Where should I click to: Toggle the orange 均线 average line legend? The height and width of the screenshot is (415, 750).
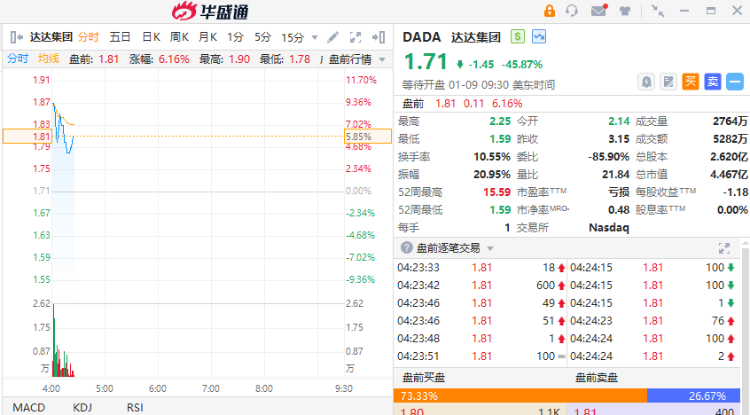pyautogui.click(x=49, y=59)
